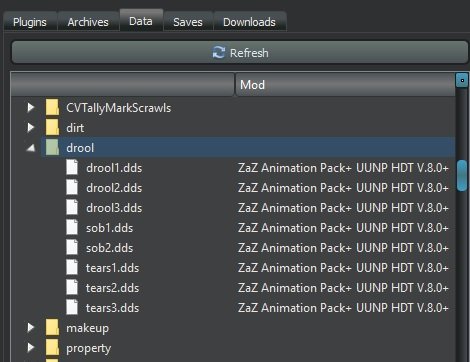The height and width of the screenshot is (362, 470).
Task: Switch to the Plugins tab
Action: (30, 22)
